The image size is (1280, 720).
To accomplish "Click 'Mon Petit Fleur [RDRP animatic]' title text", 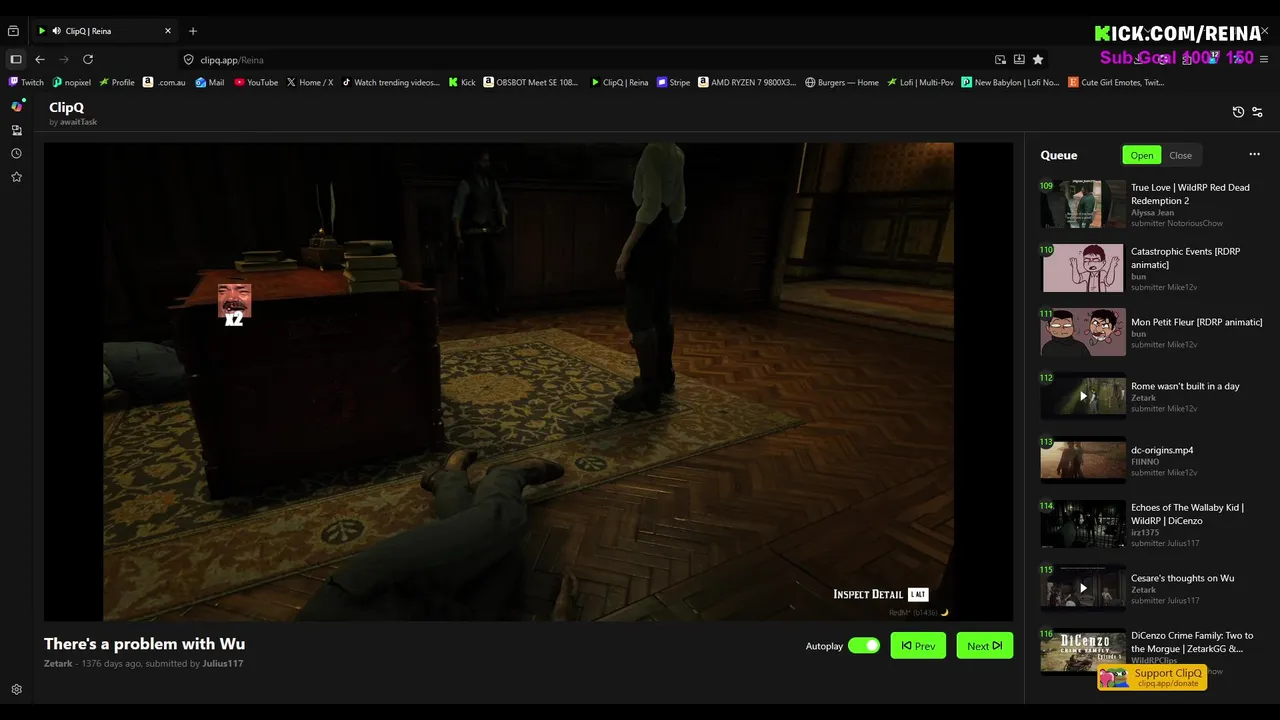I will 1196,322.
